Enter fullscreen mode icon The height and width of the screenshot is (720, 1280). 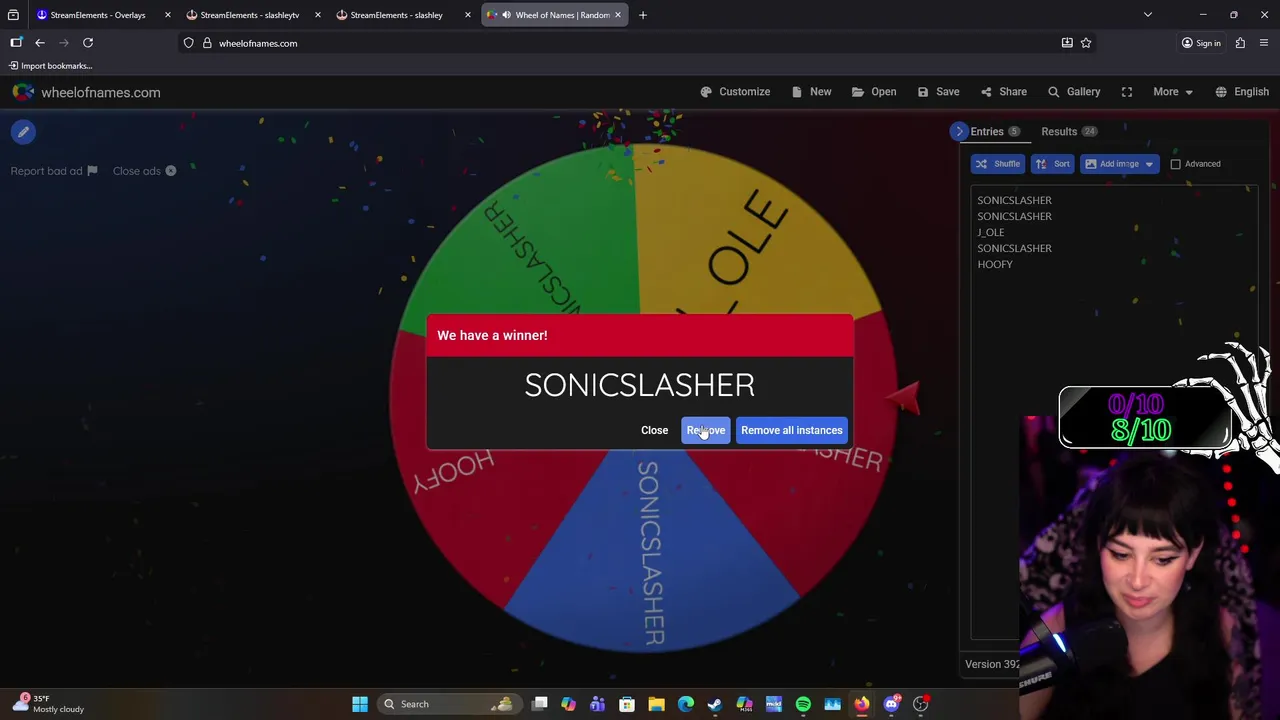click(1127, 92)
